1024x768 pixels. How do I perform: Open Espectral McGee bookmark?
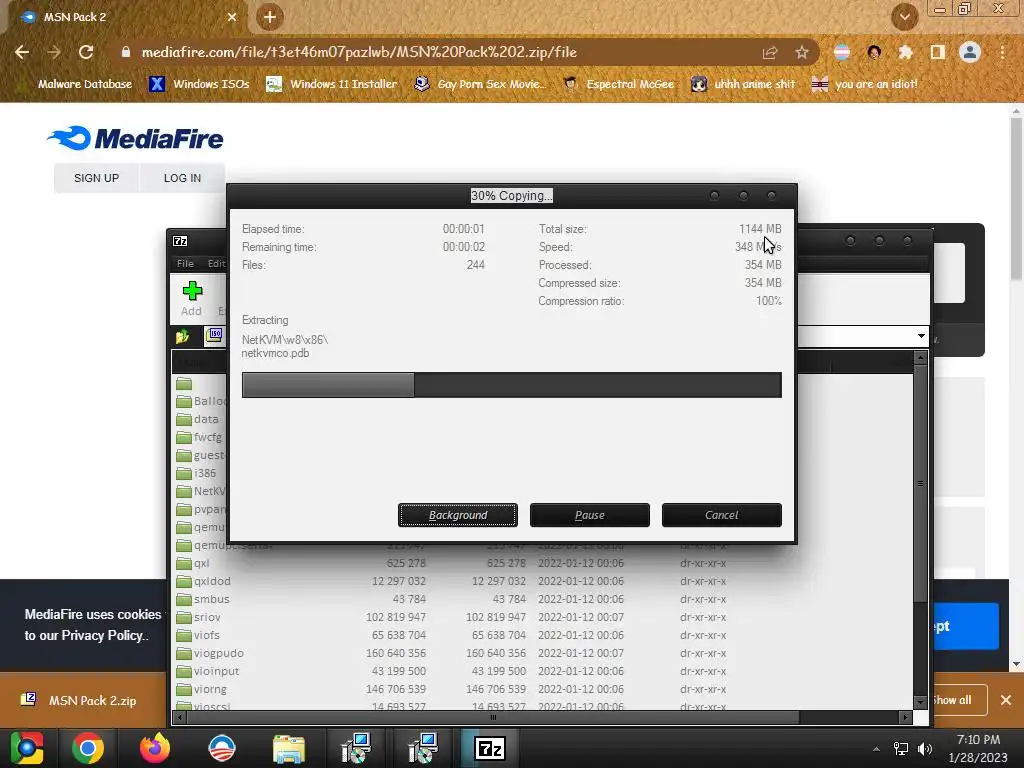point(619,84)
